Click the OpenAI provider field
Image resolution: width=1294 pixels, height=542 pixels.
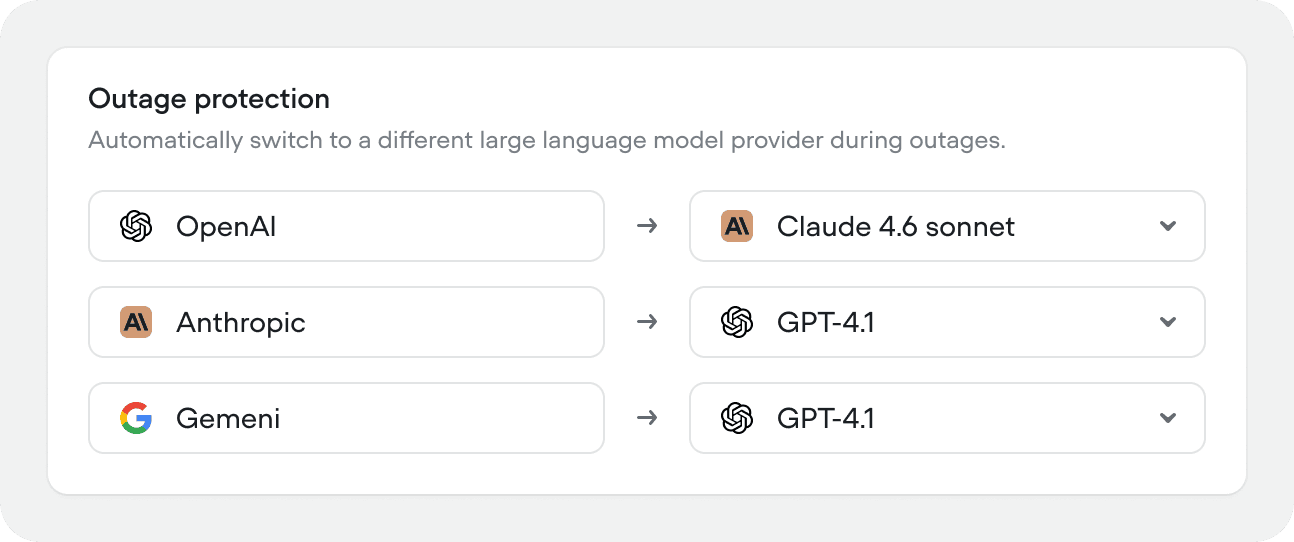click(346, 226)
